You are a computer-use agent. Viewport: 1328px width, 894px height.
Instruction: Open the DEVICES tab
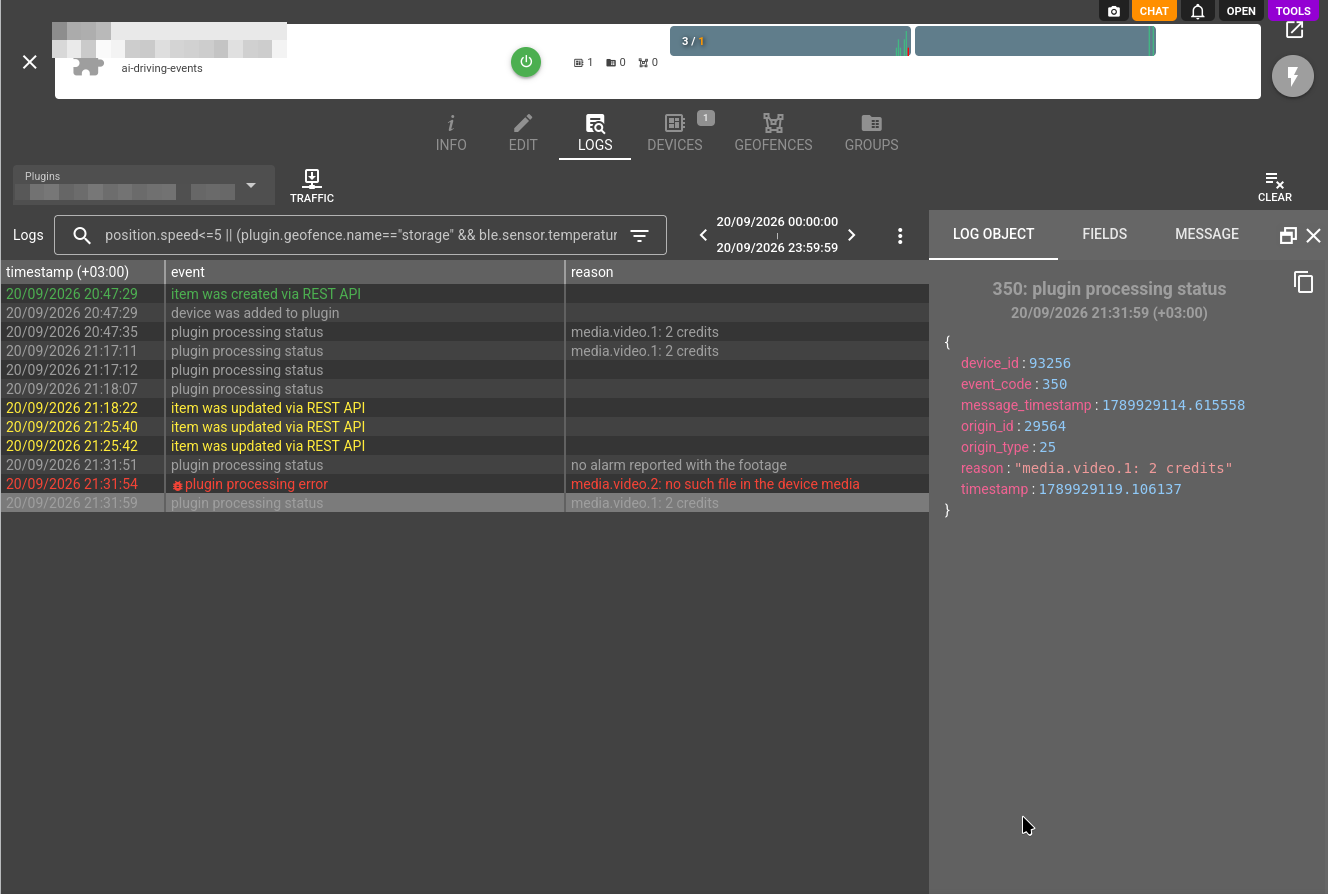click(x=675, y=133)
